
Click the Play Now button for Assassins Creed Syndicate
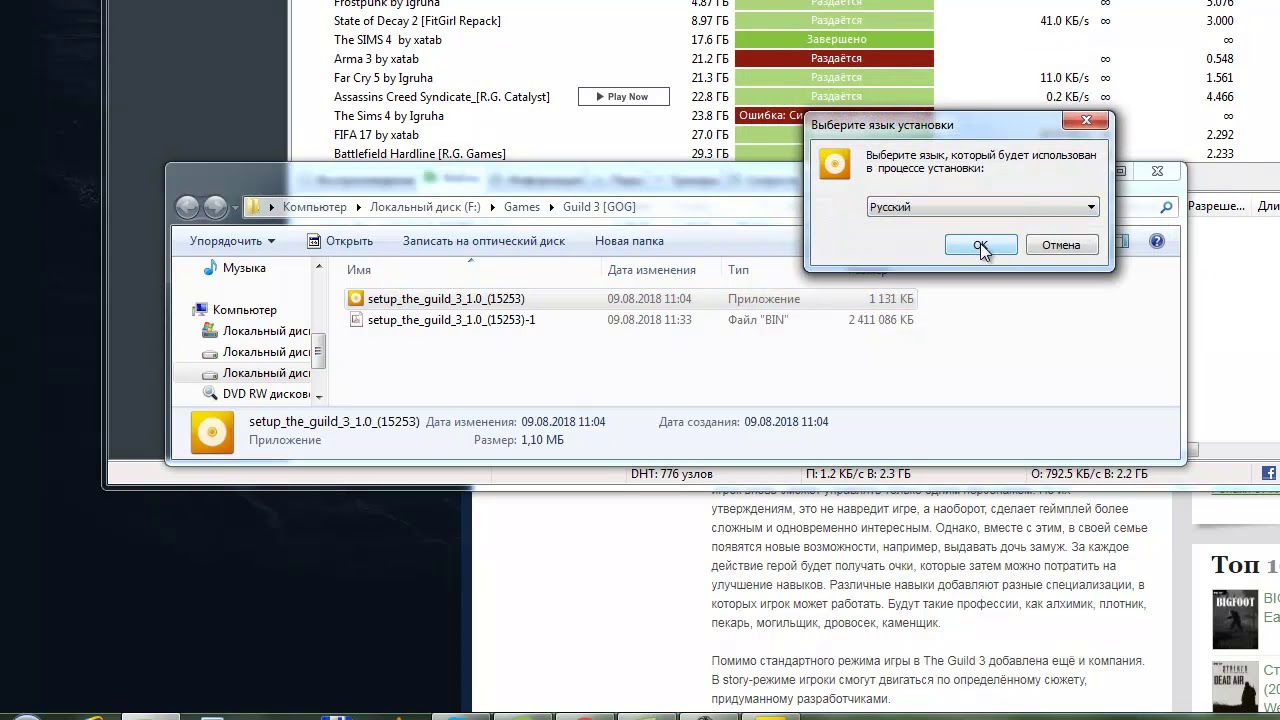point(623,97)
